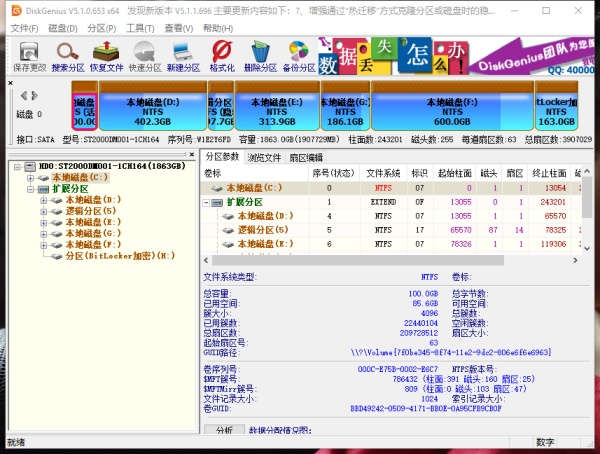Expand 本地磁盘(D:) in the tree
This screenshot has width=600, height=454.
43,200
